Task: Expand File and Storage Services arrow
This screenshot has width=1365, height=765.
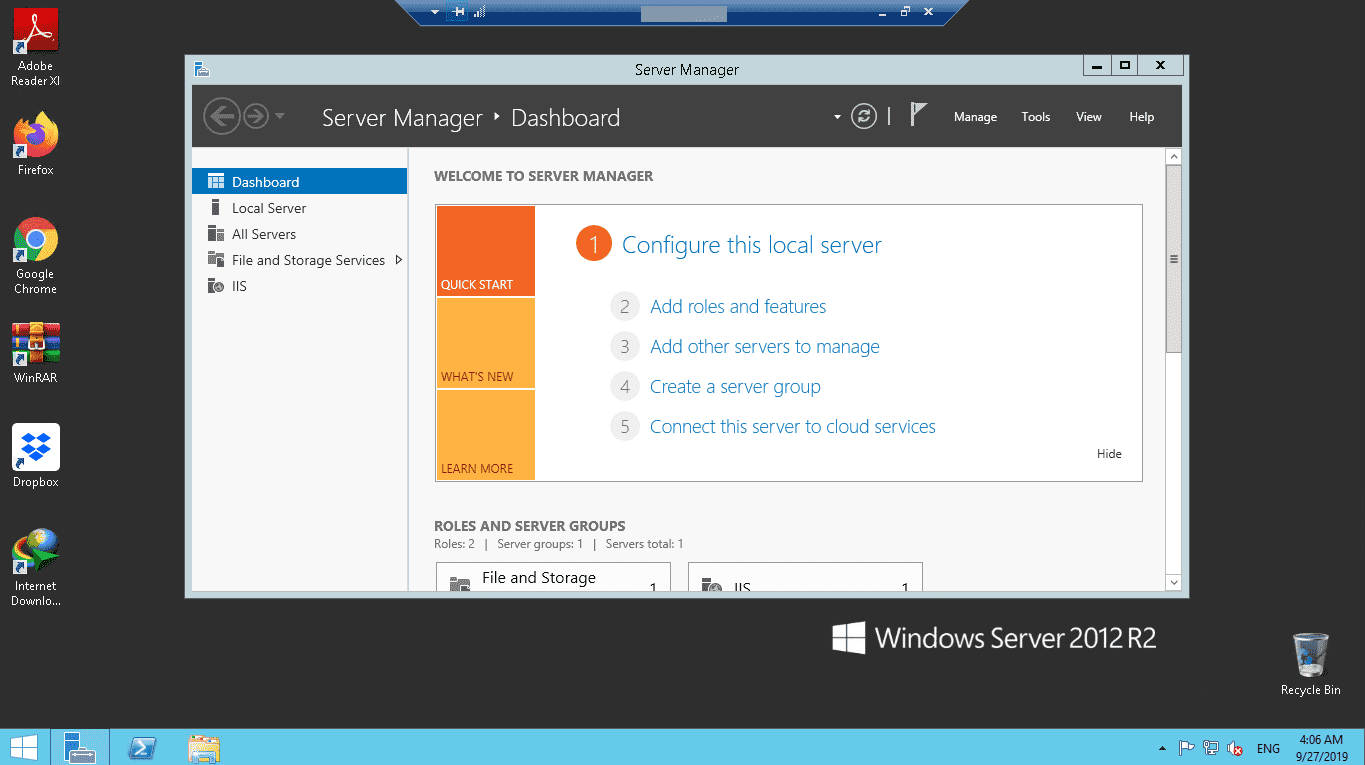Action: click(399, 260)
